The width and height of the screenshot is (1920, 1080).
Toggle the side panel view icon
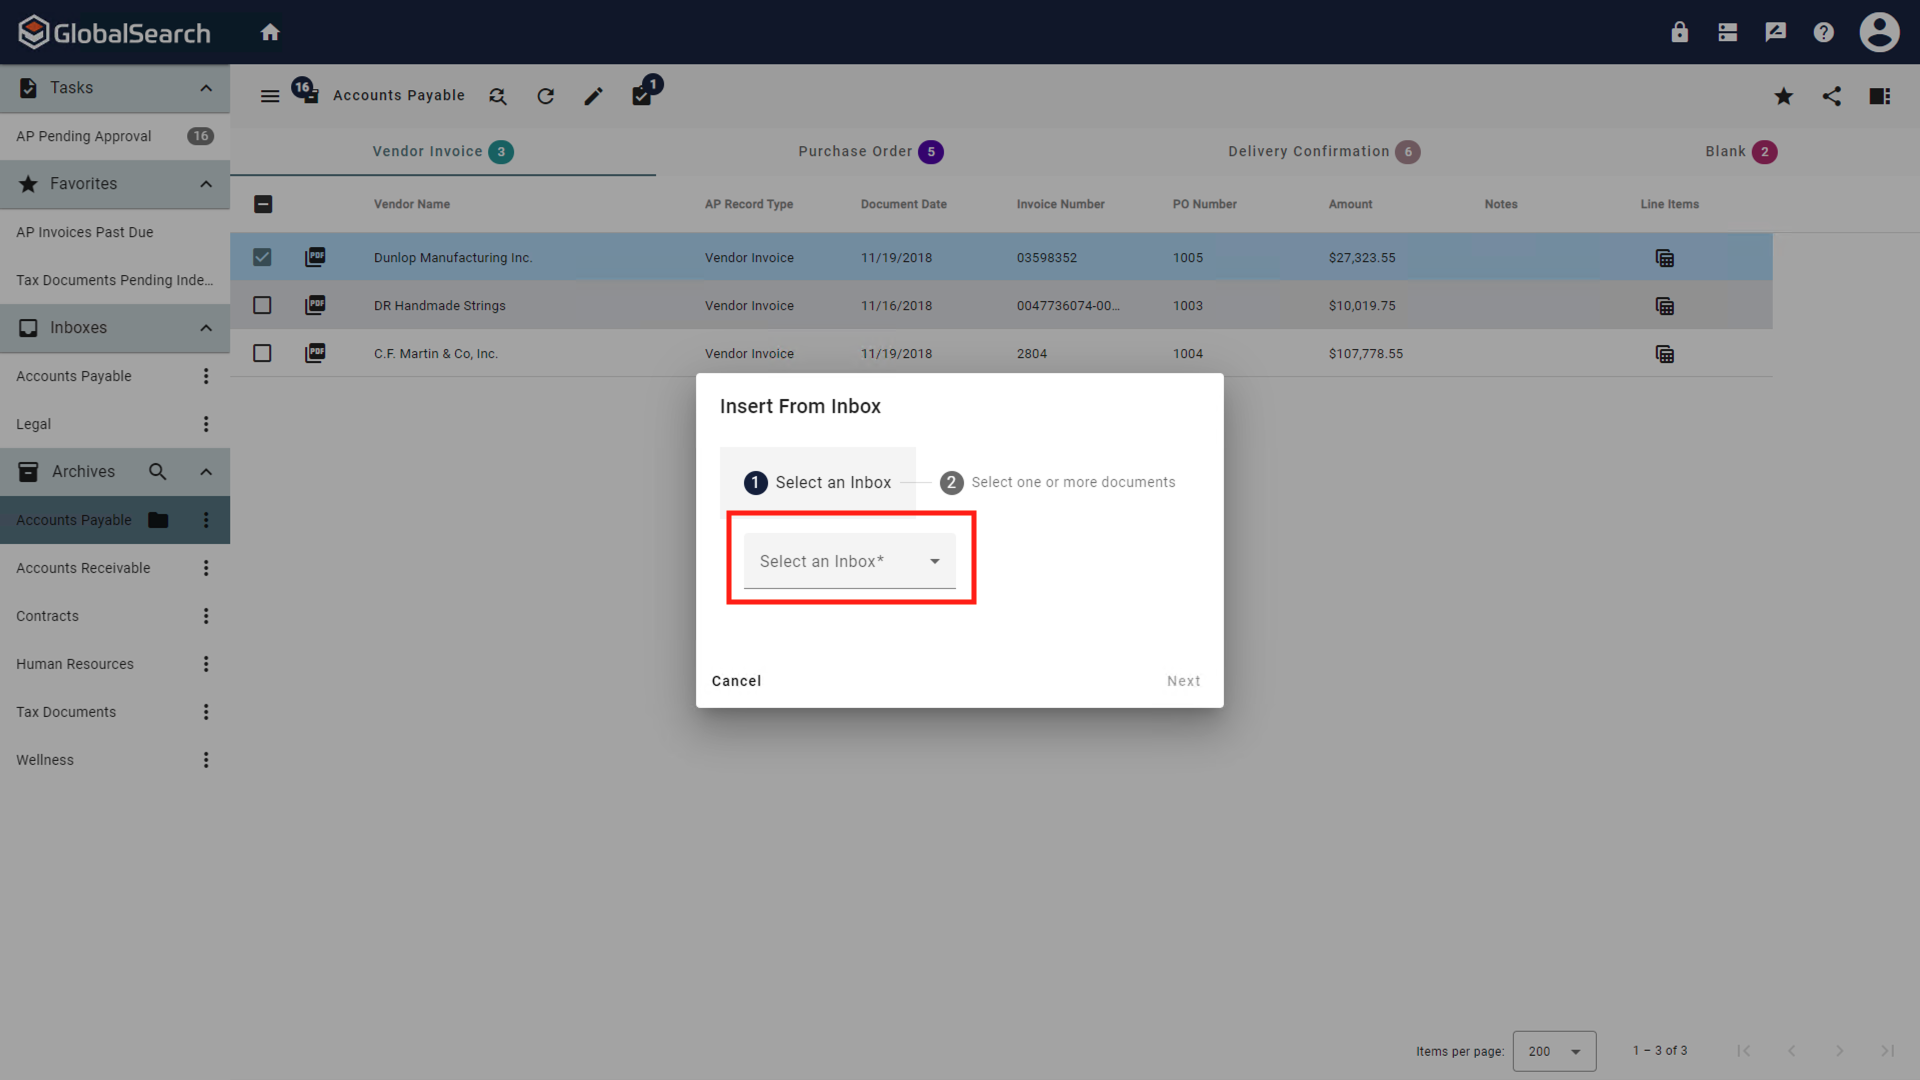1880,96
